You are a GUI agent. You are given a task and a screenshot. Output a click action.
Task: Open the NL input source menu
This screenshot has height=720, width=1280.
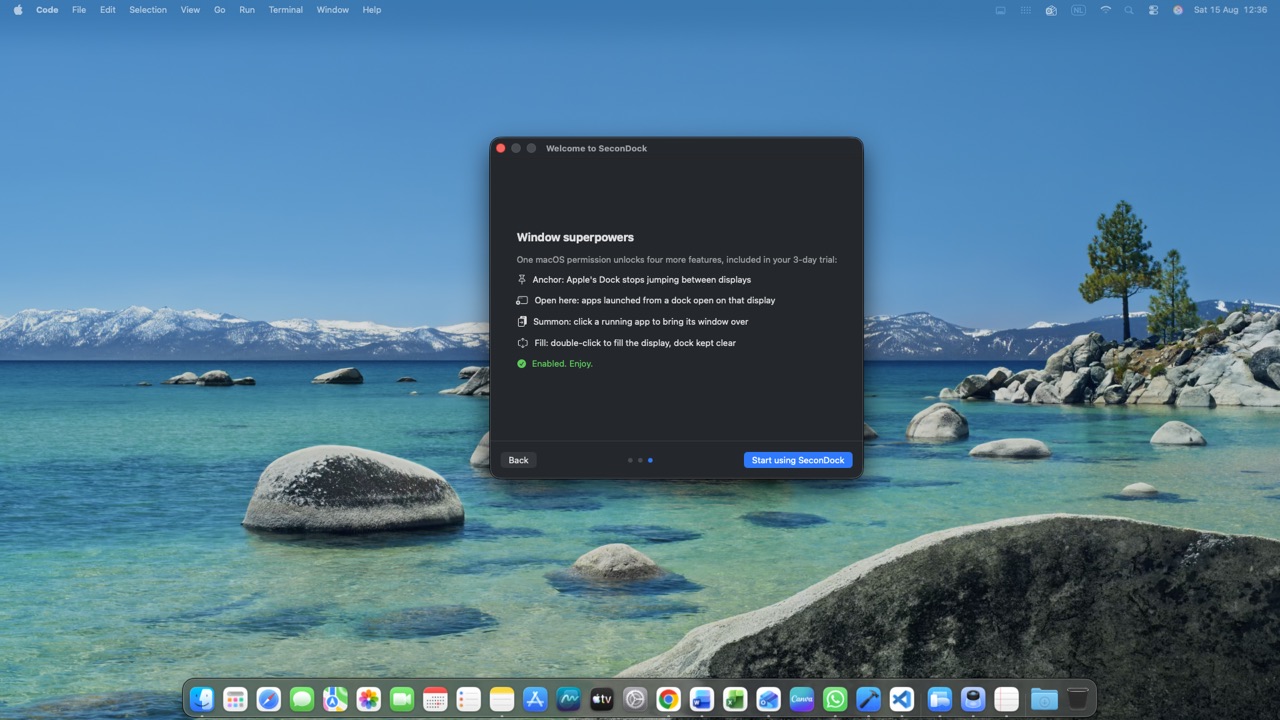click(x=1078, y=10)
